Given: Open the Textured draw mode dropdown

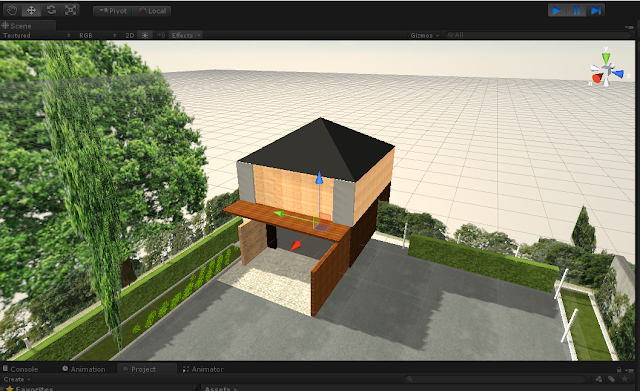Looking at the screenshot, I should tap(37, 36).
